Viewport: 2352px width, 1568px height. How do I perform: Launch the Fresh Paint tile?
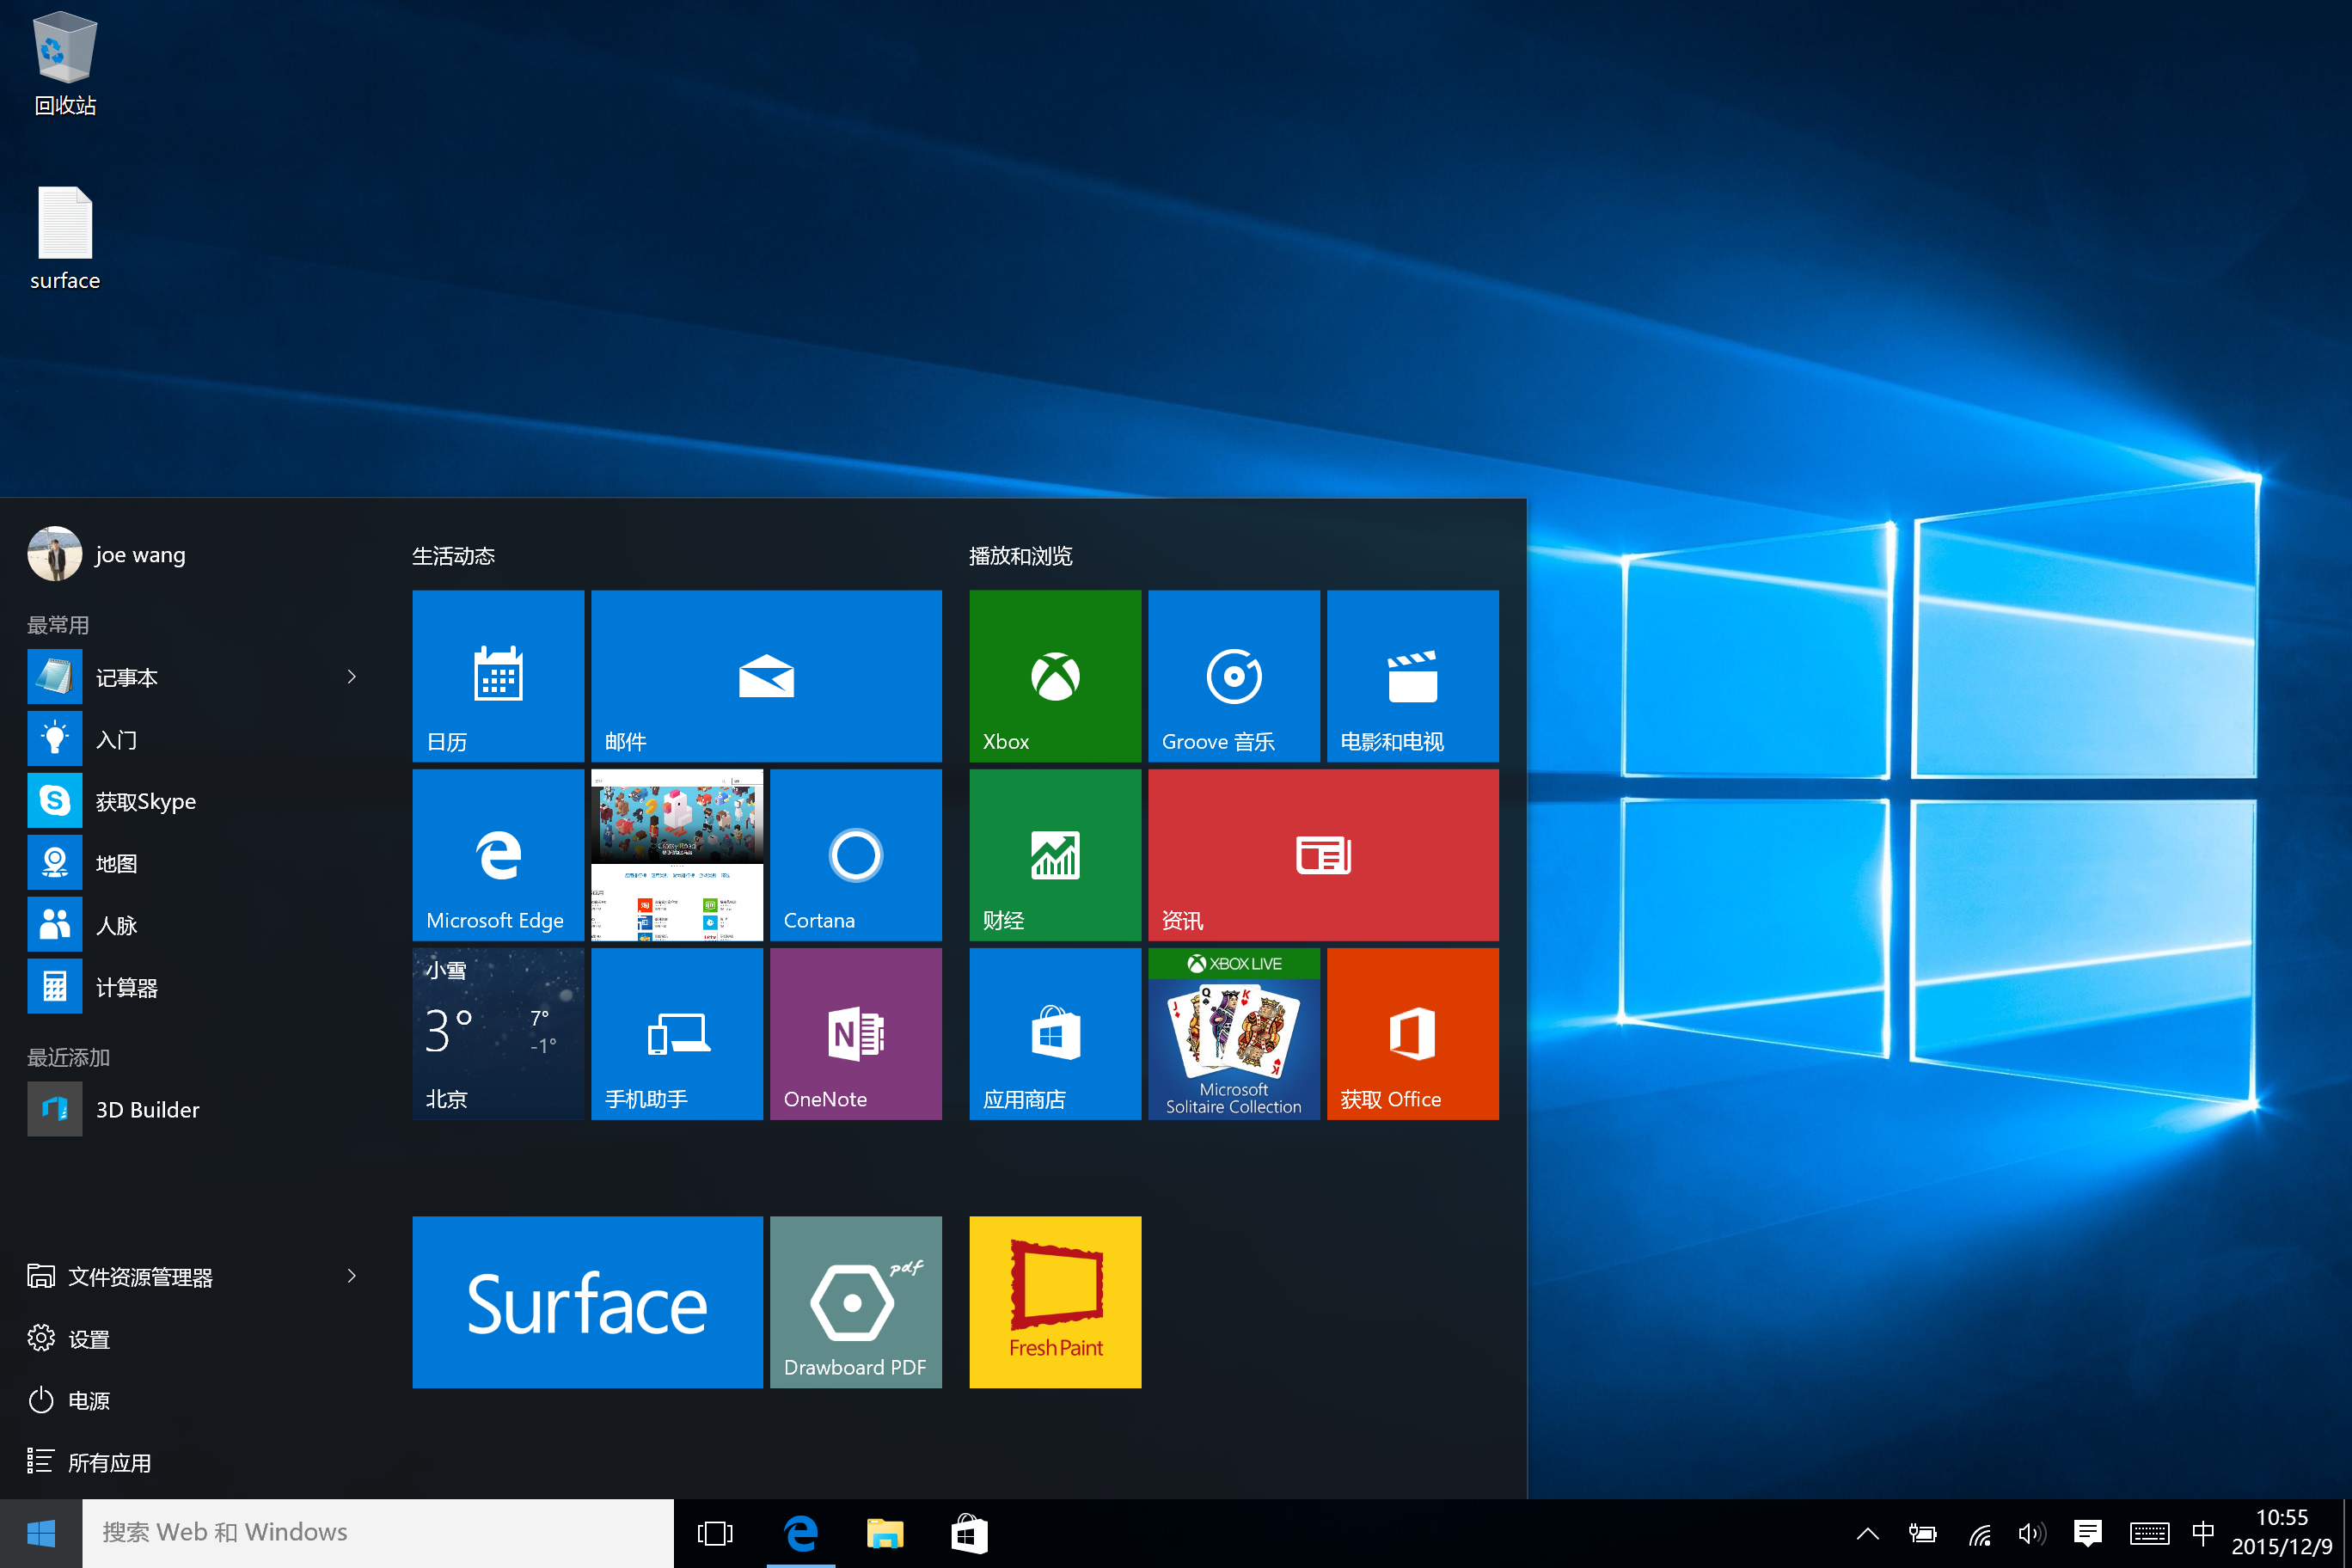tap(1054, 1301)
